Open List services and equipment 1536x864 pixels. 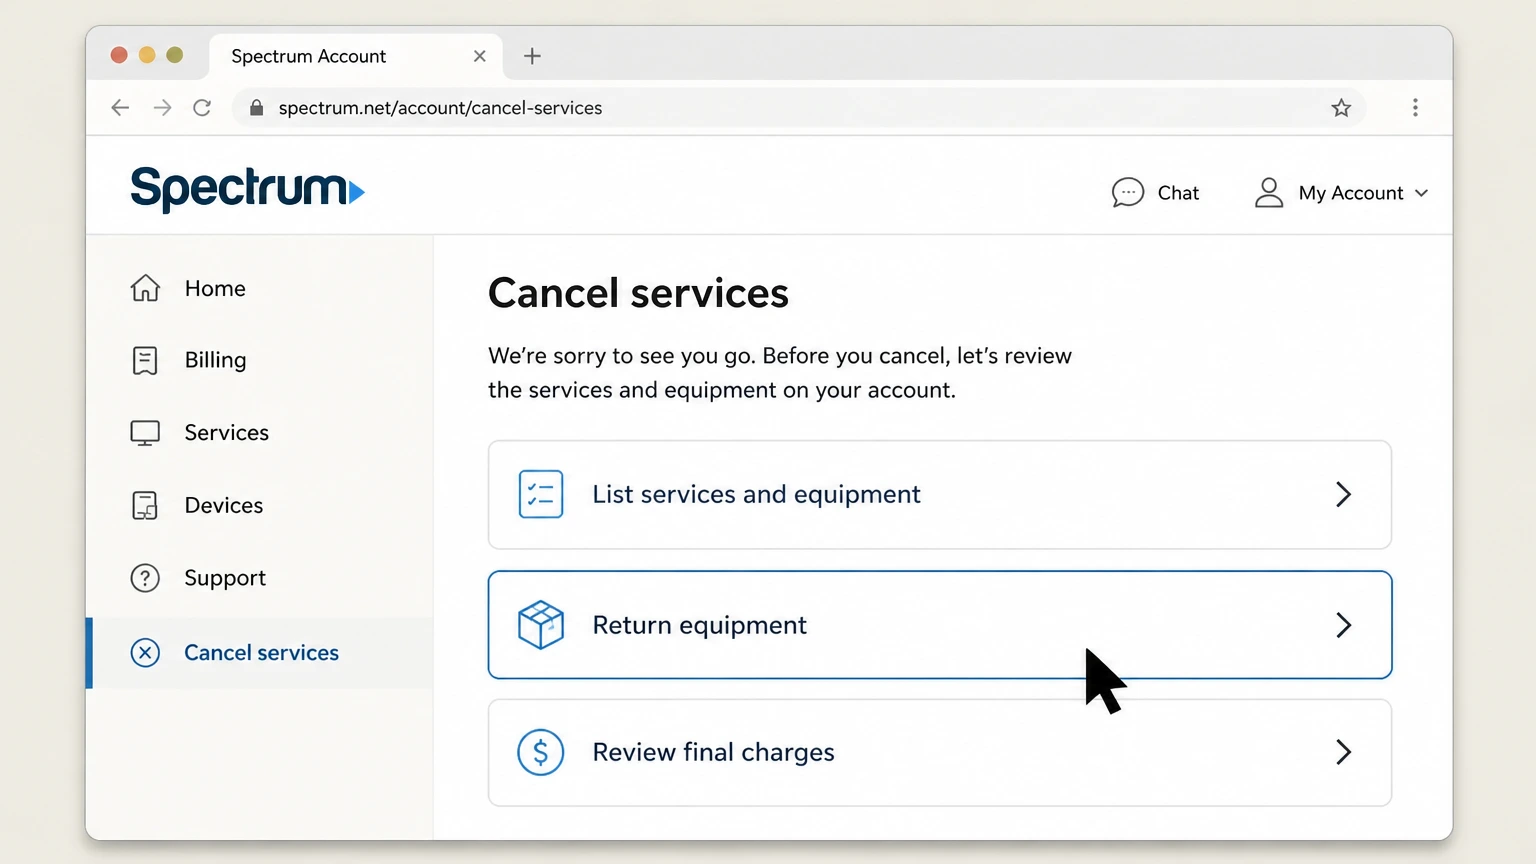[940, 495]
